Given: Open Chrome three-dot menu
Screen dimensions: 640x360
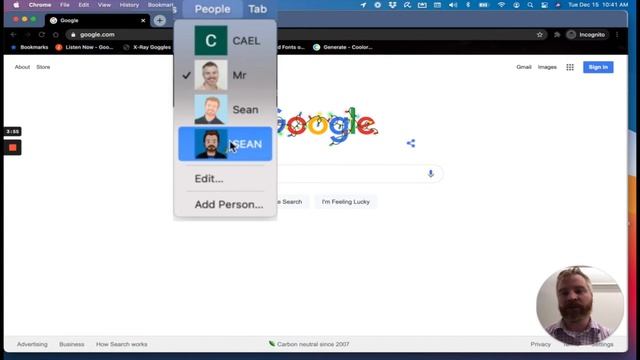Looking at the screenshot, I should pos(617,35).
